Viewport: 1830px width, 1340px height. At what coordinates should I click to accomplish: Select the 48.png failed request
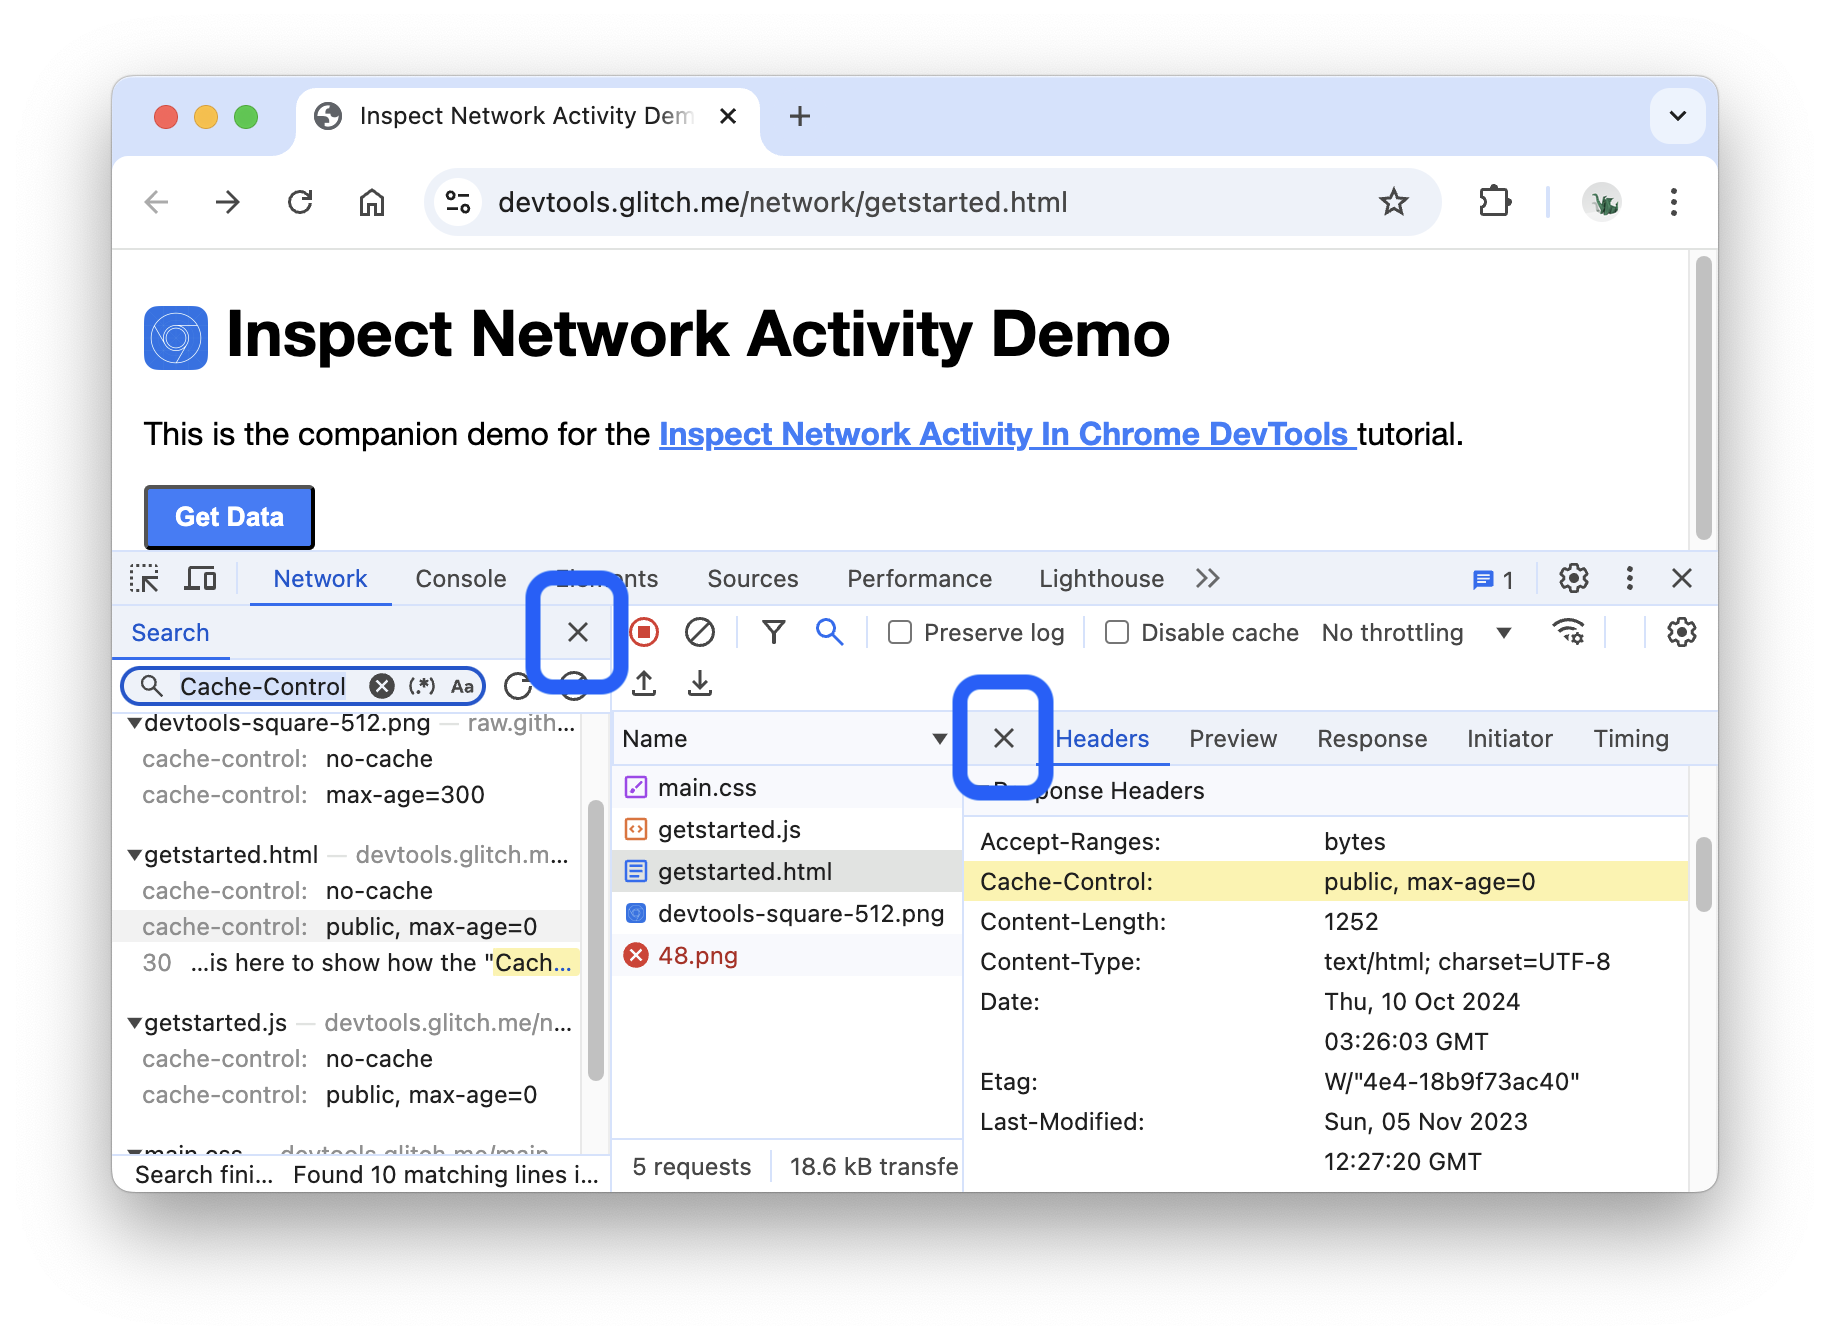pos(697,956)
